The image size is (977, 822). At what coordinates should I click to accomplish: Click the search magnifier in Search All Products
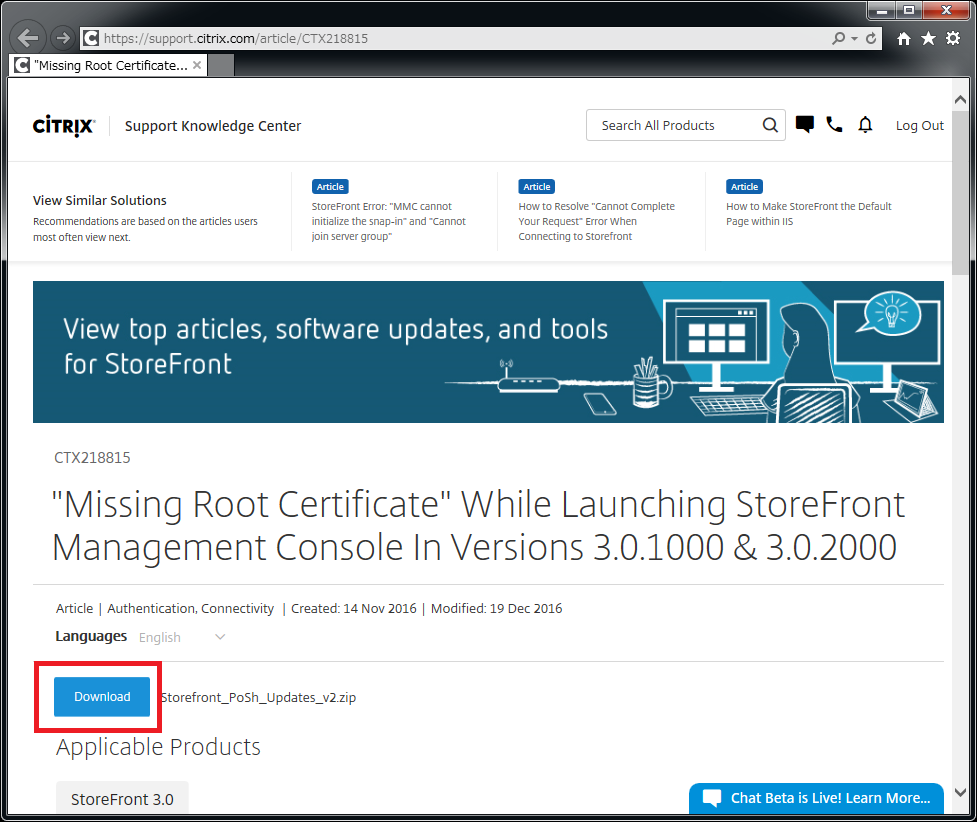click(770, 125)
